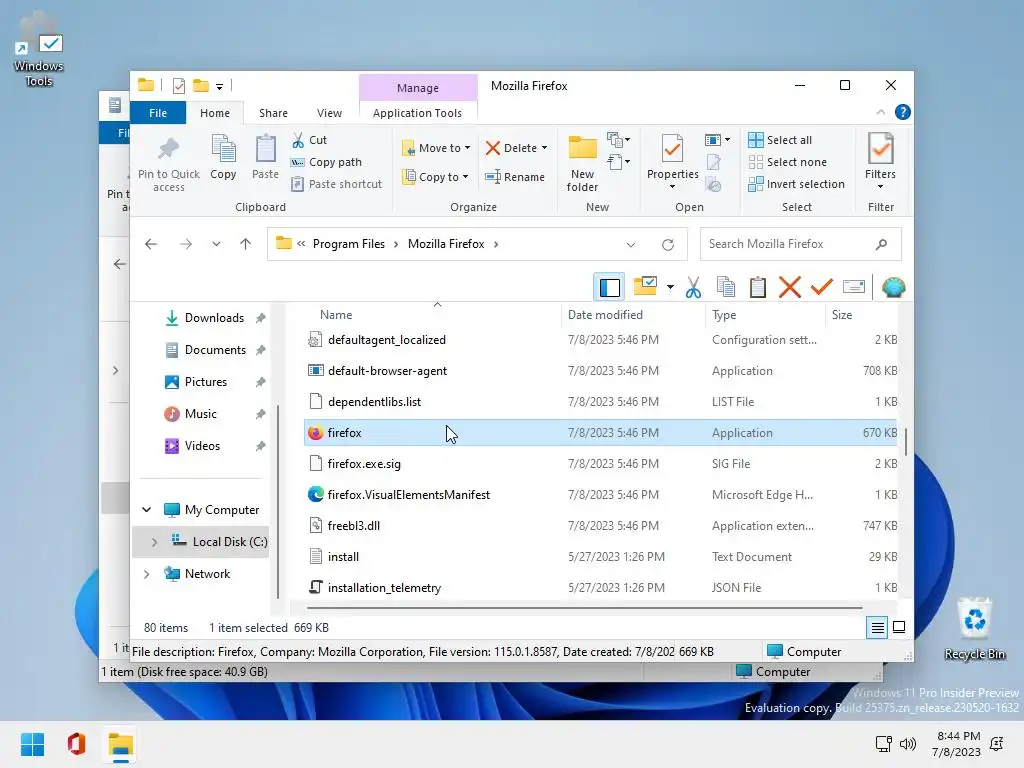1024x768 pixels.
Task: Click Invert selection in the ribbon
Action: pos(796,184)
